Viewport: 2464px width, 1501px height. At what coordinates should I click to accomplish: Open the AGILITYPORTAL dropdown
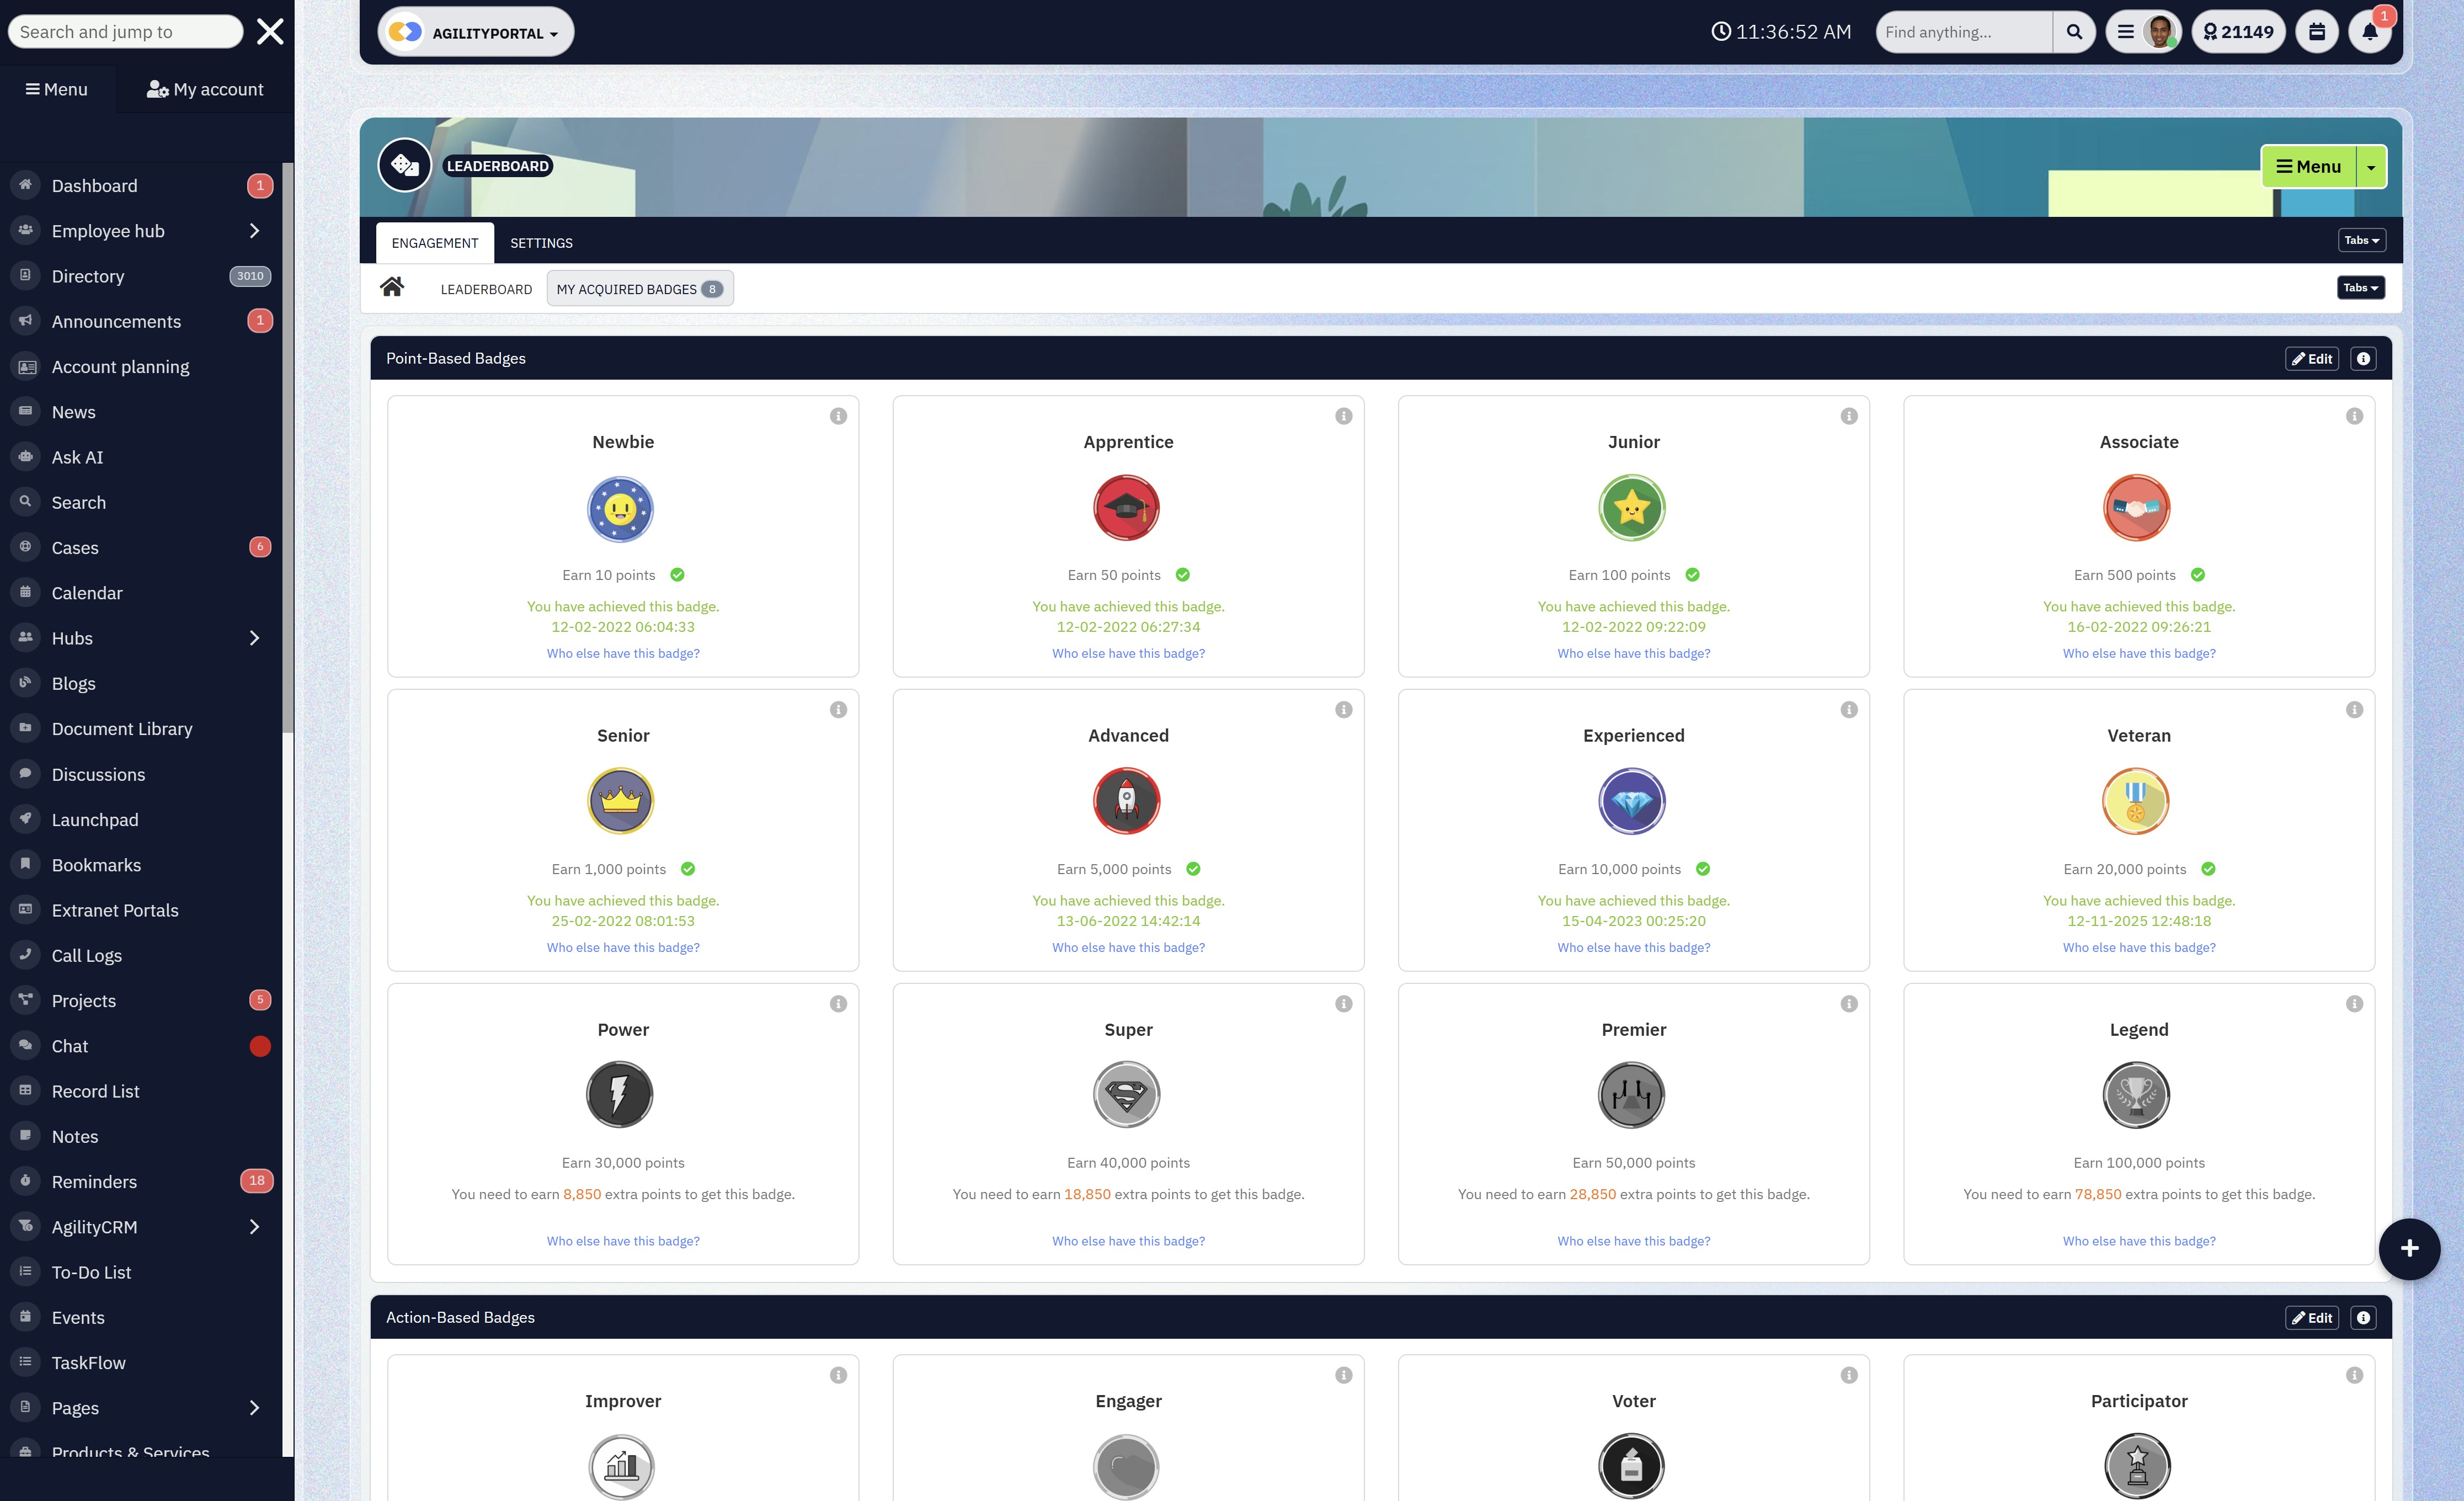click(x=476, y=32)
